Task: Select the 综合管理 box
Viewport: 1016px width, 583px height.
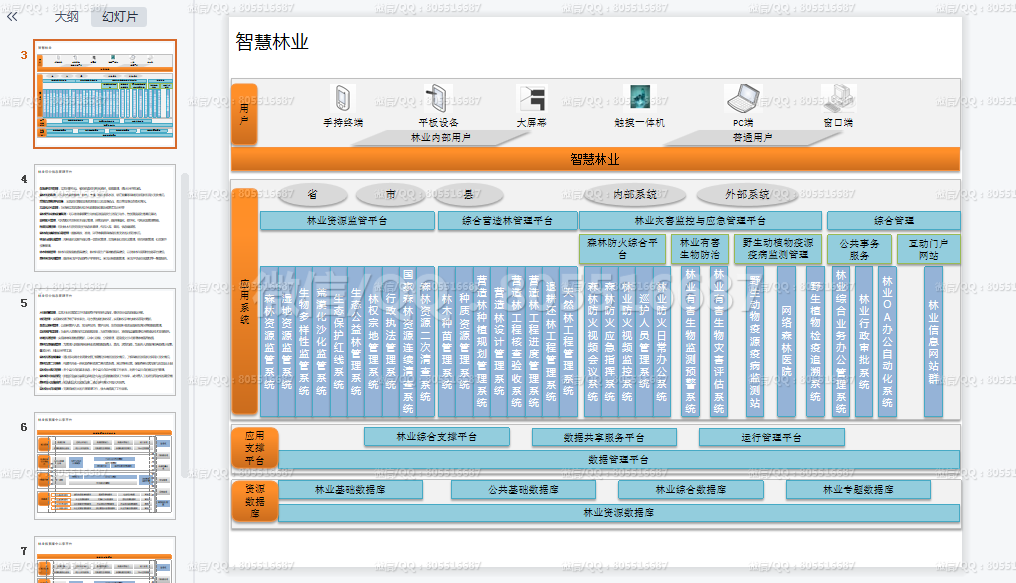Action: (x=894, y=221)
